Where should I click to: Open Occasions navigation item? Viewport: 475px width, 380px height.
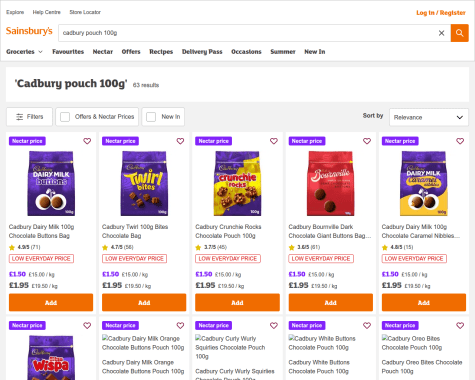[246, 52]
